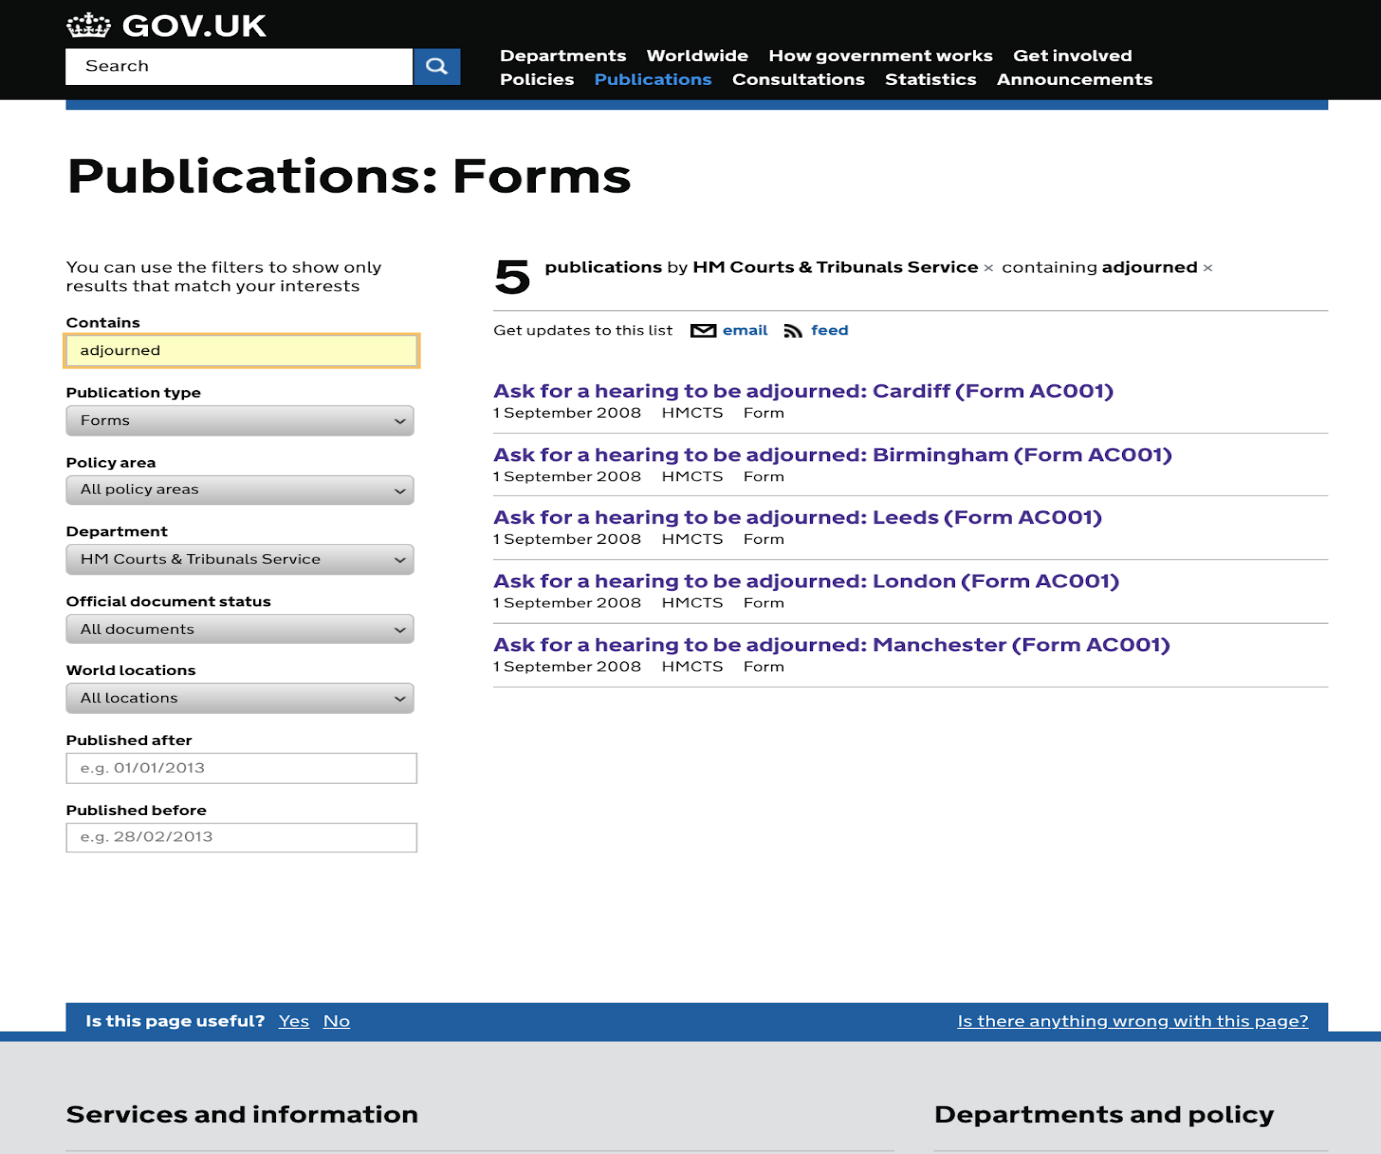The image size is (1381, 1154).
Task: Click the Contains keyword field
Action: click(241, 351)
